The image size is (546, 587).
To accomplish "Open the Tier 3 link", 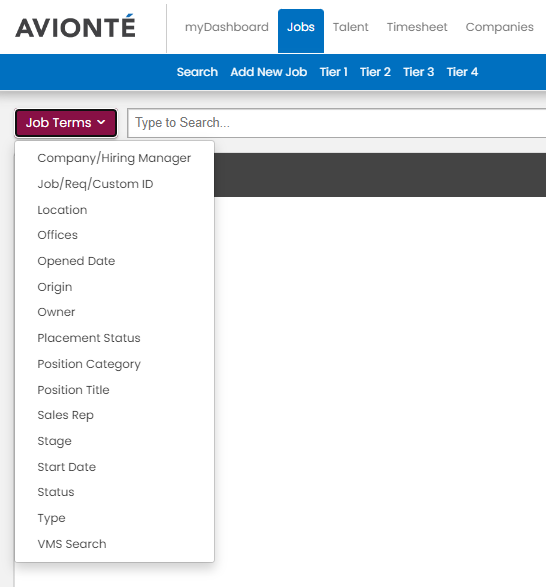I will (418, 72).
